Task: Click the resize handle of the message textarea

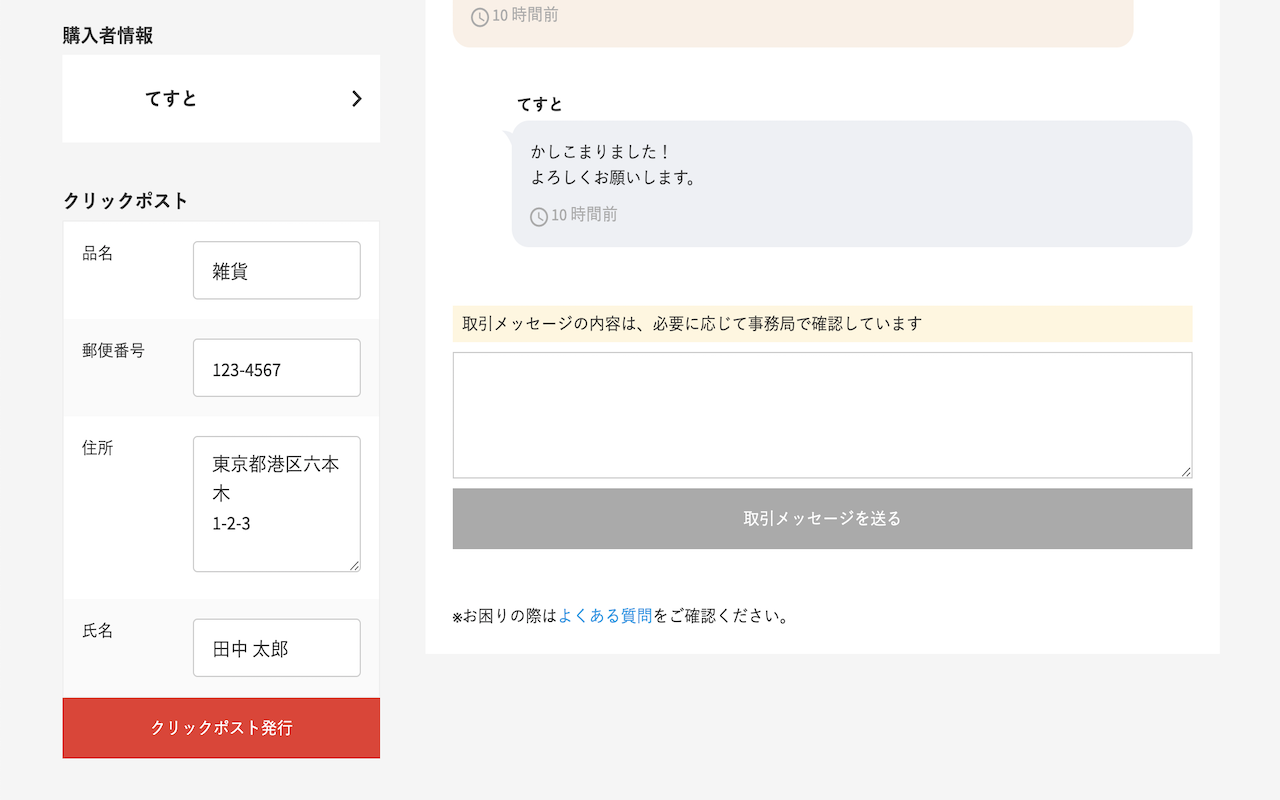Action: tap(1186, 471)
